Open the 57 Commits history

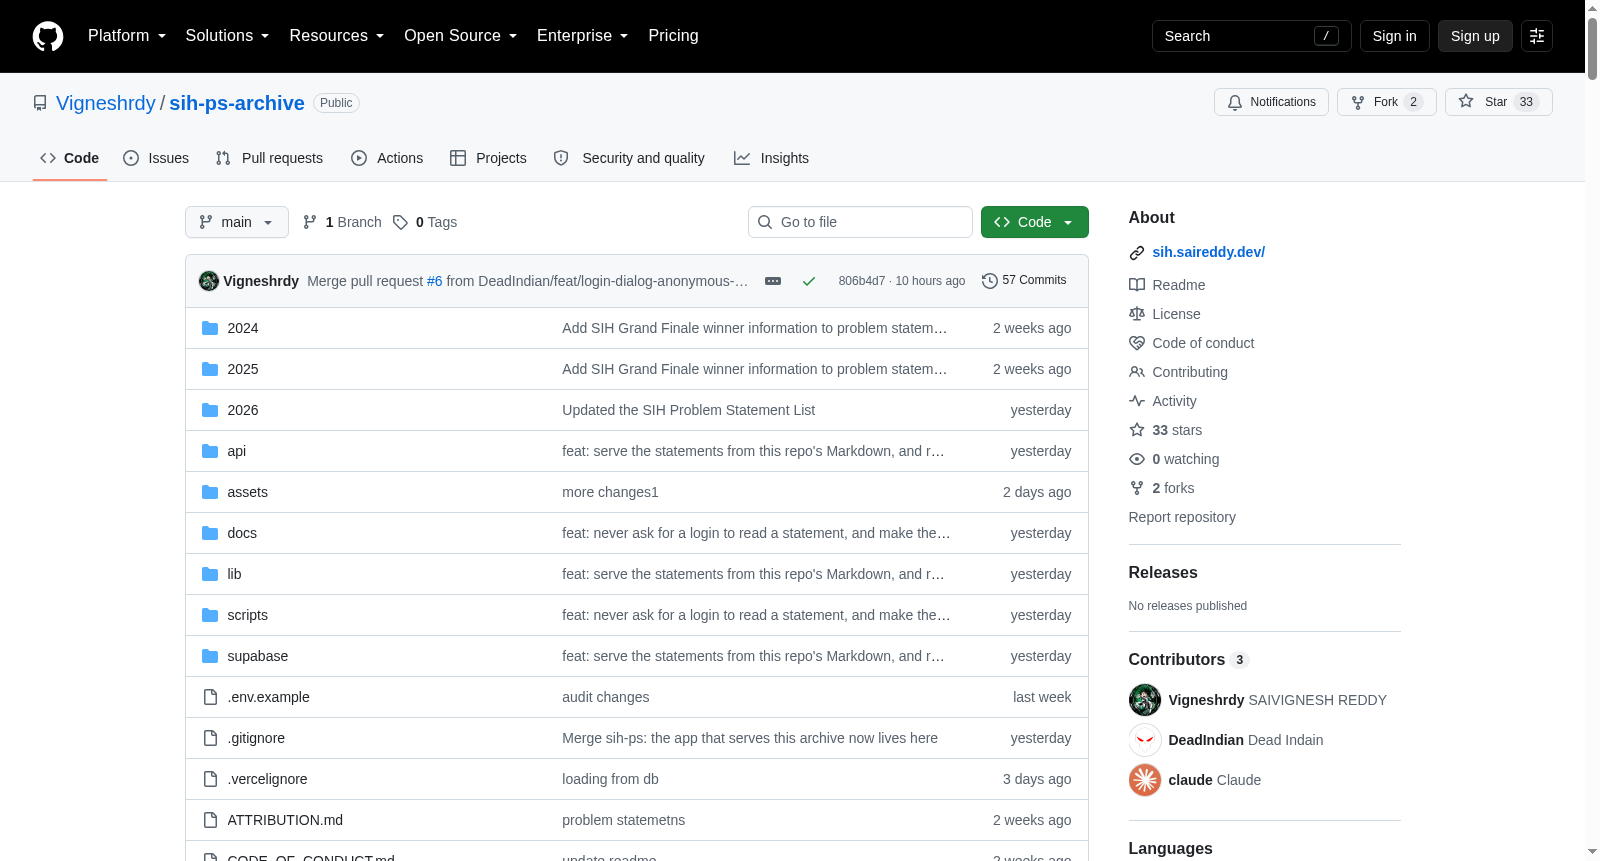point(1024,281)
